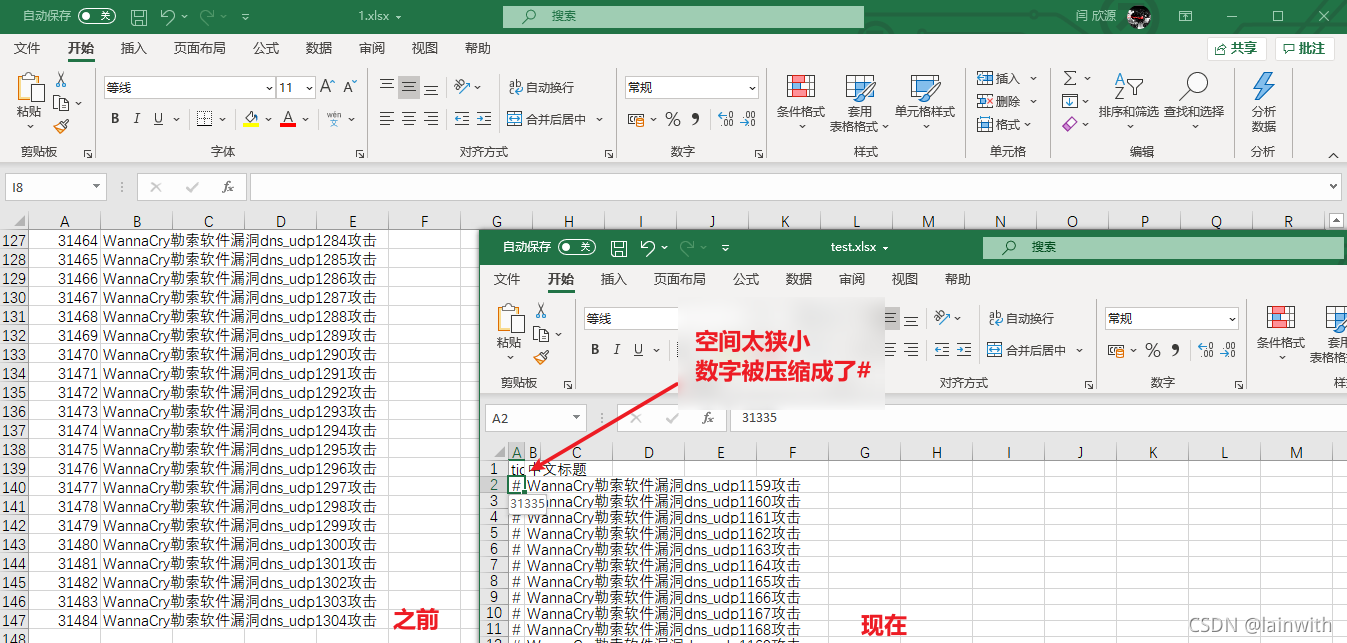Toggle AutoSave switch in test.xlsx window

click(576, 247)
